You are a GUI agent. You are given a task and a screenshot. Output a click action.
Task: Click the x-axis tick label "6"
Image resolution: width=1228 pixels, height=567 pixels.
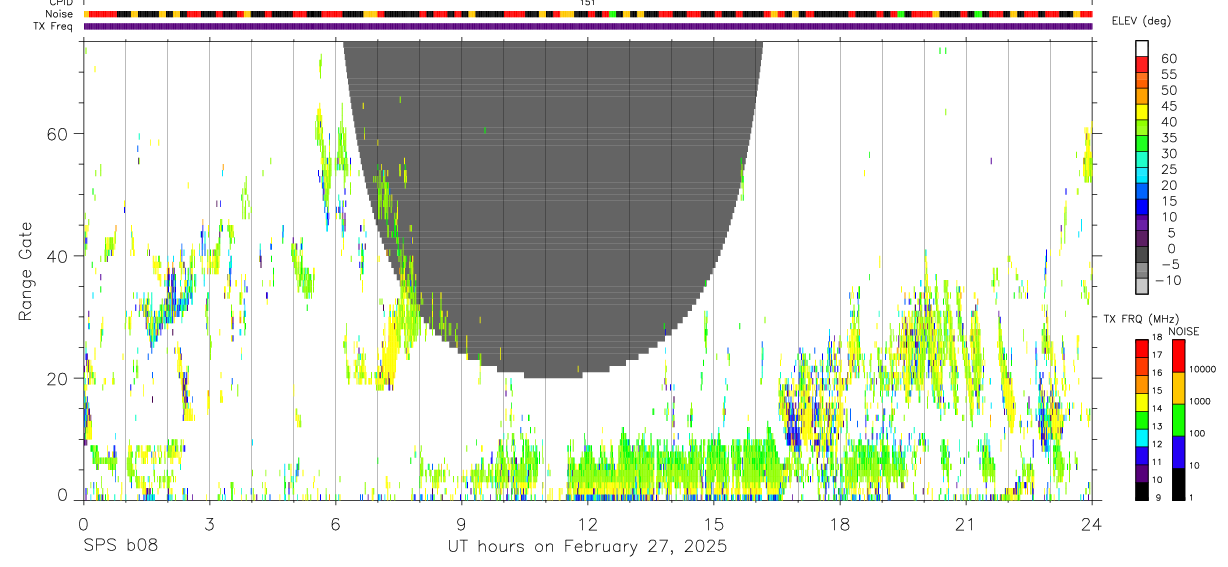pyautogui.click(x=335, y=524)
